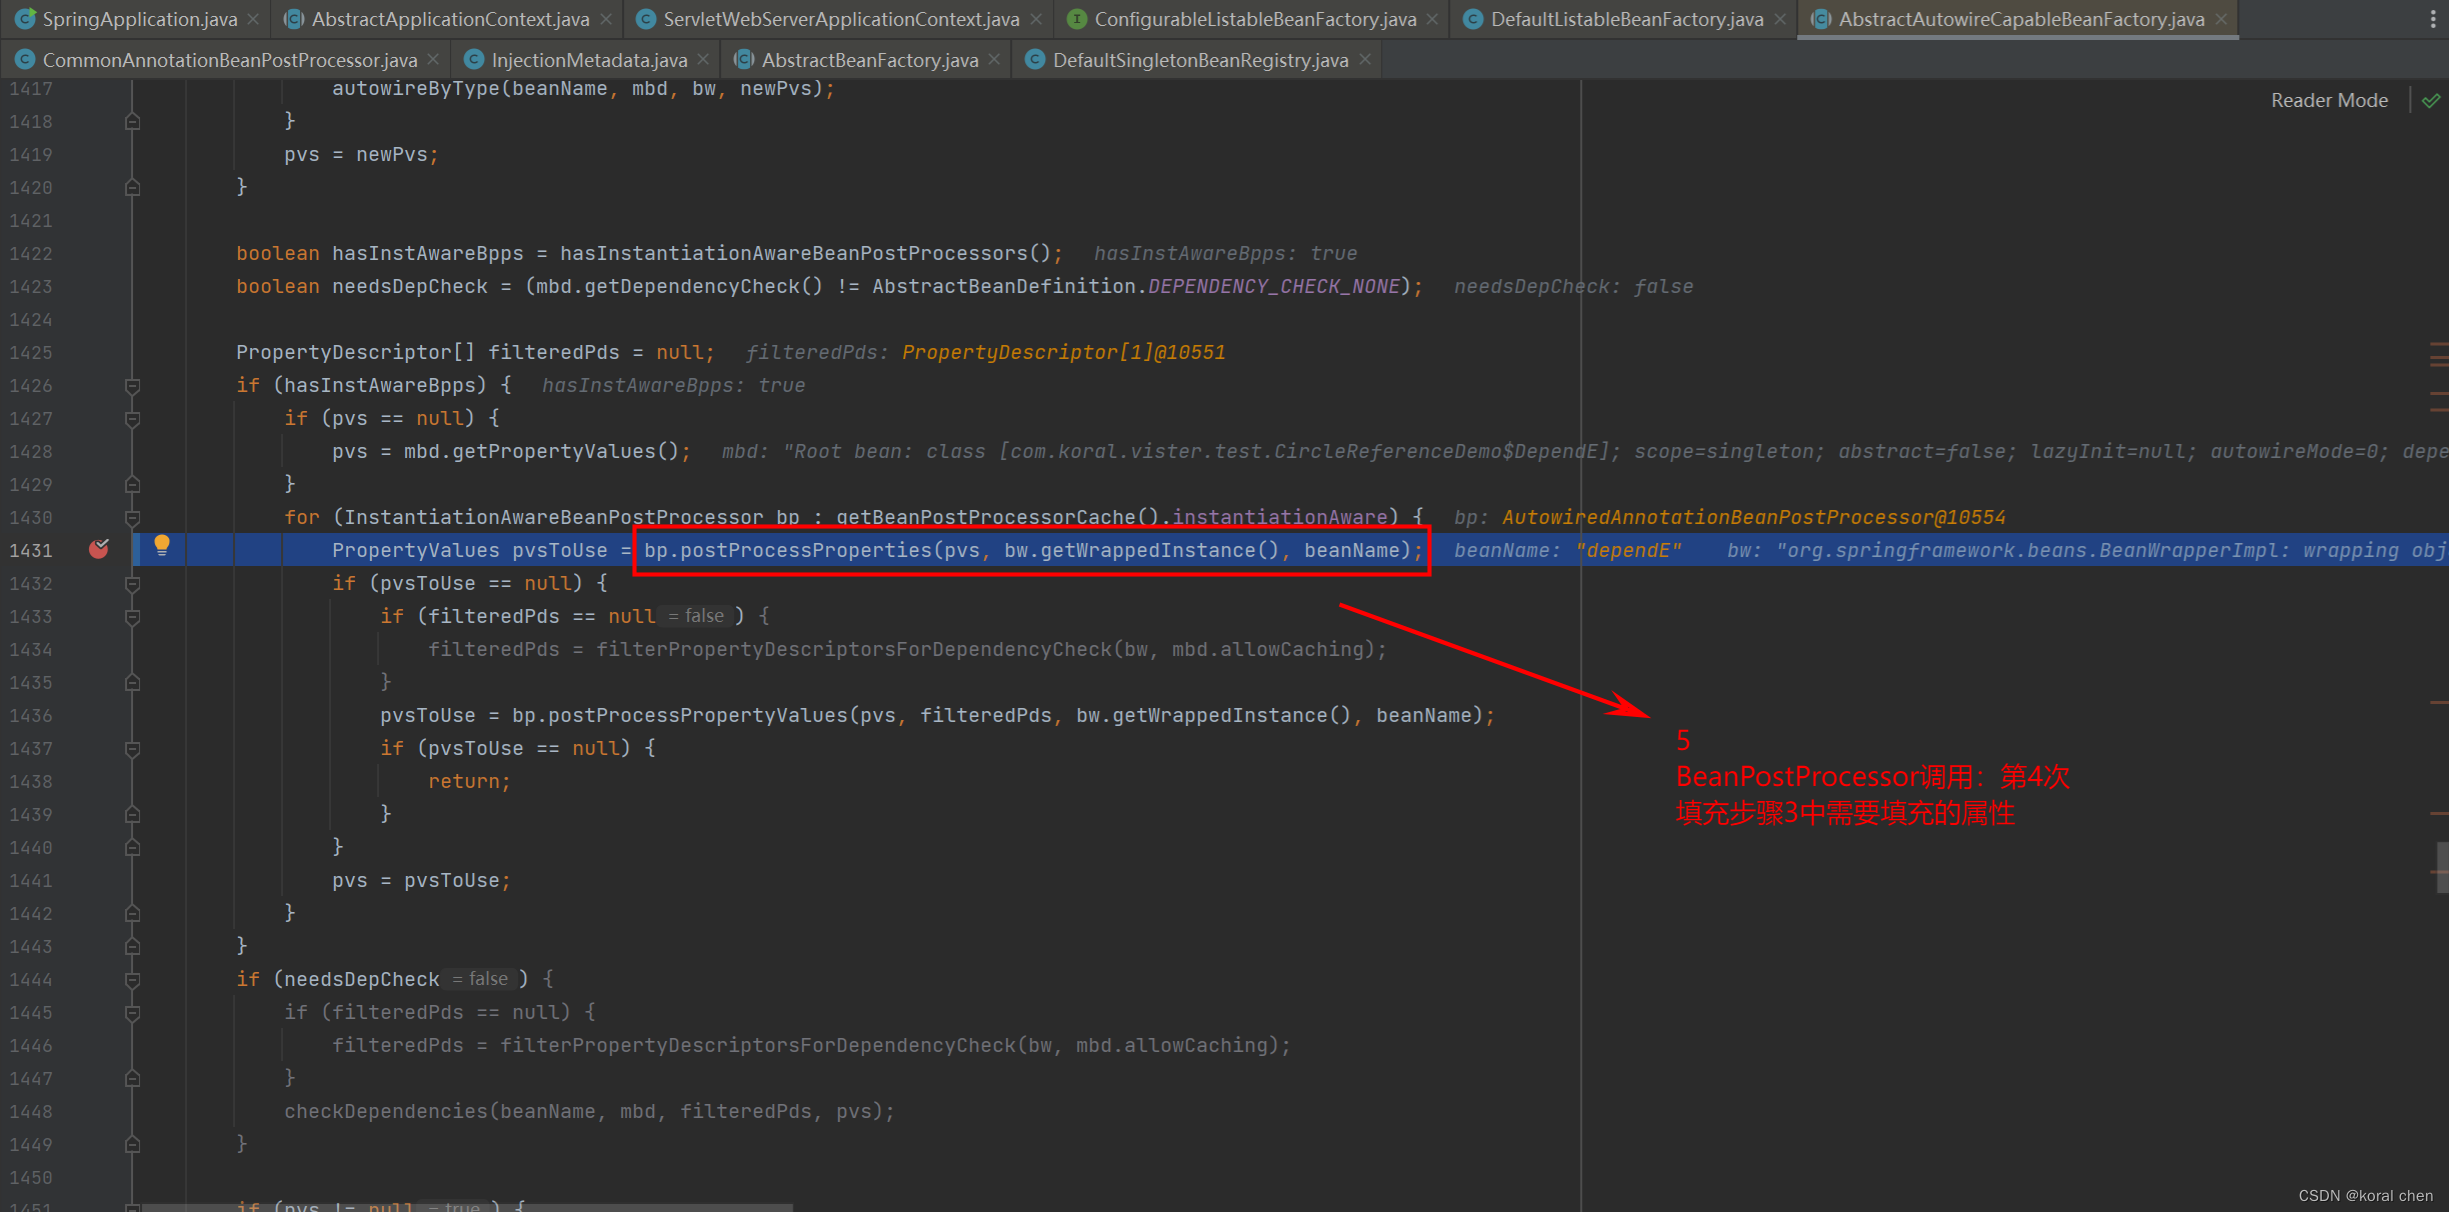Collapse the code block at line 1426

pyautogui.click(x=132, y=386)
